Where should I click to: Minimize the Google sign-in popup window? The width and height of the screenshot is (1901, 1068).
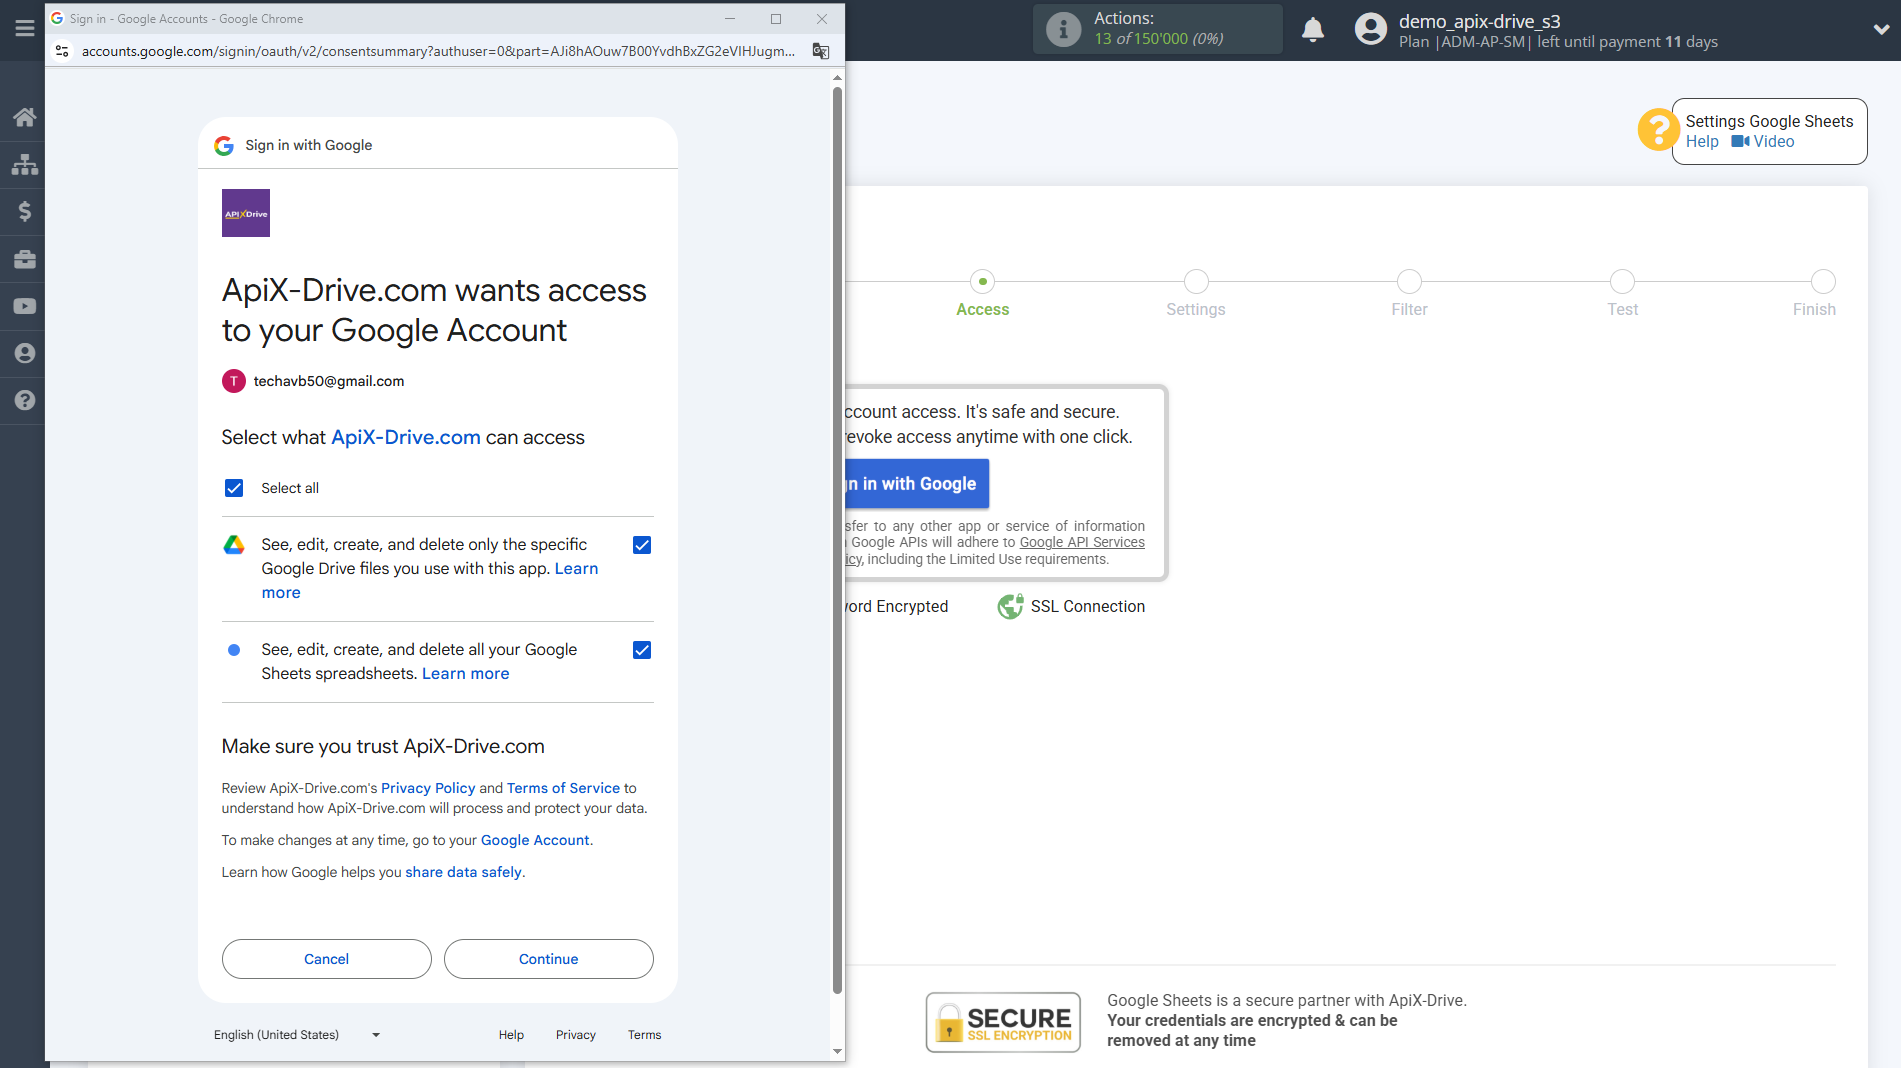[x=730, y=19]
